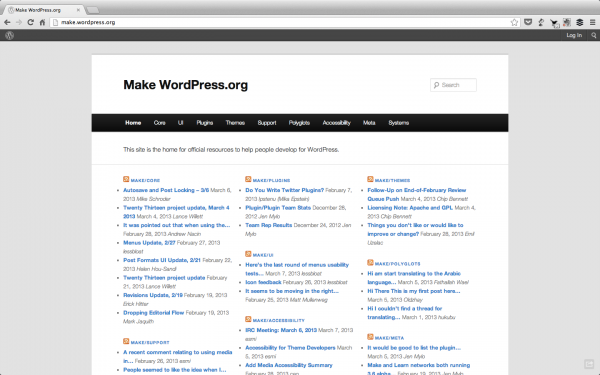Screen dimensions: 600x375
Task: Save page with the Pocket extension icon
Action: point(528,23)
